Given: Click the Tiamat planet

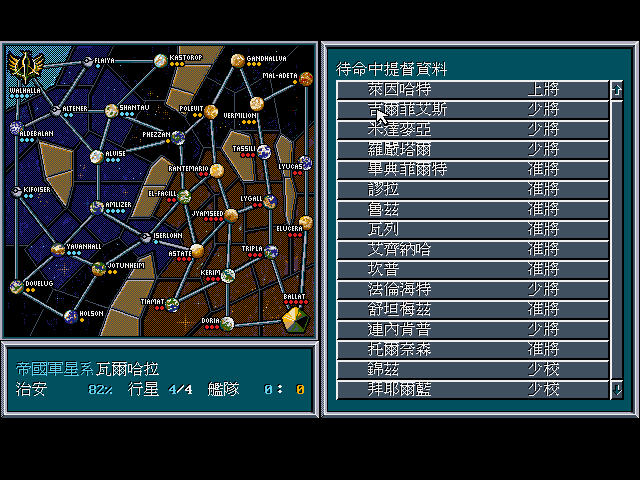Looking at the screenshot, I should coord(172,304).
